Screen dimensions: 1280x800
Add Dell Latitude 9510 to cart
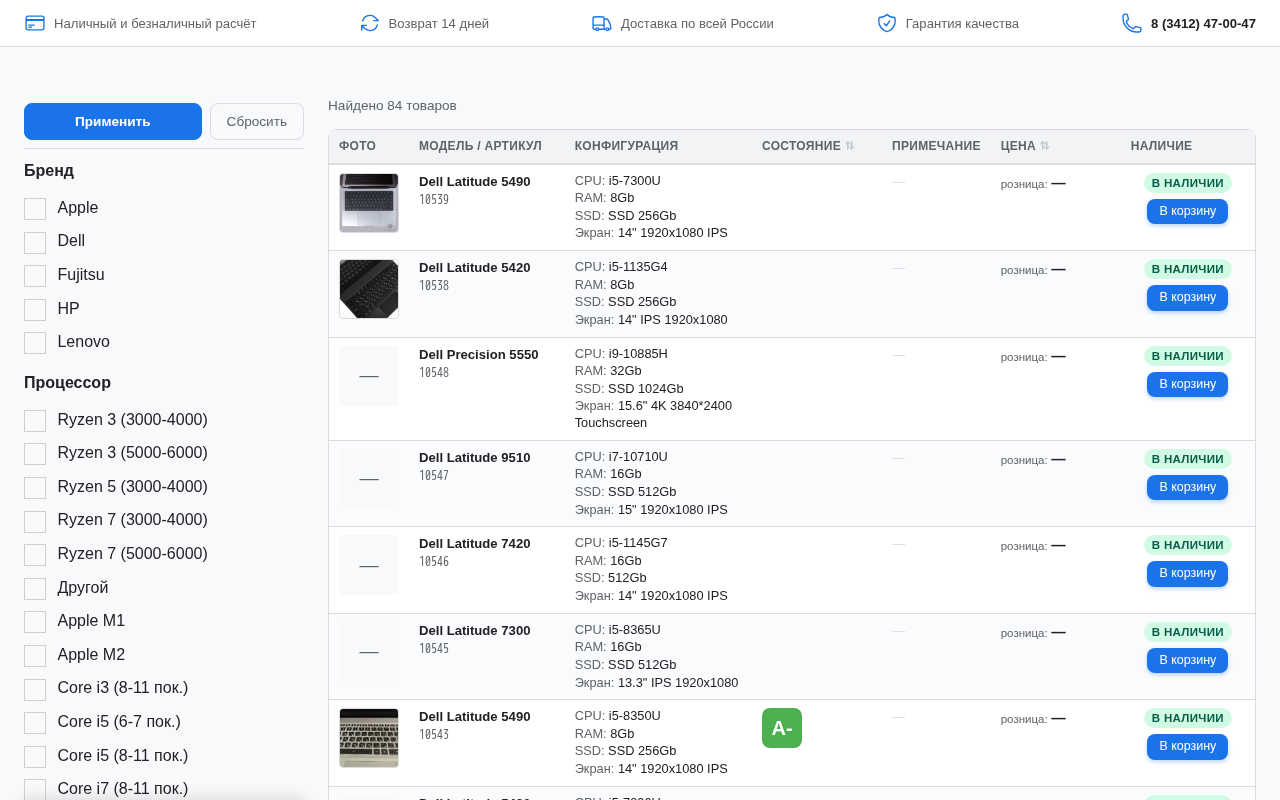[x=1187, y=487]
